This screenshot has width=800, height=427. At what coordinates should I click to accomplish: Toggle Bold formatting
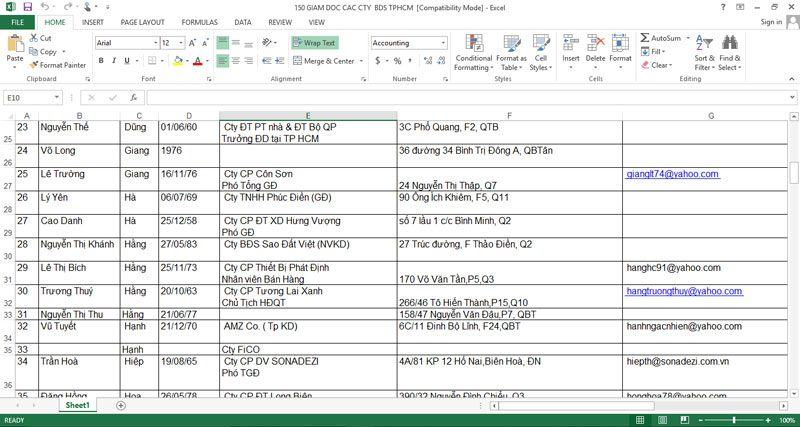click(x=101, y=61)
